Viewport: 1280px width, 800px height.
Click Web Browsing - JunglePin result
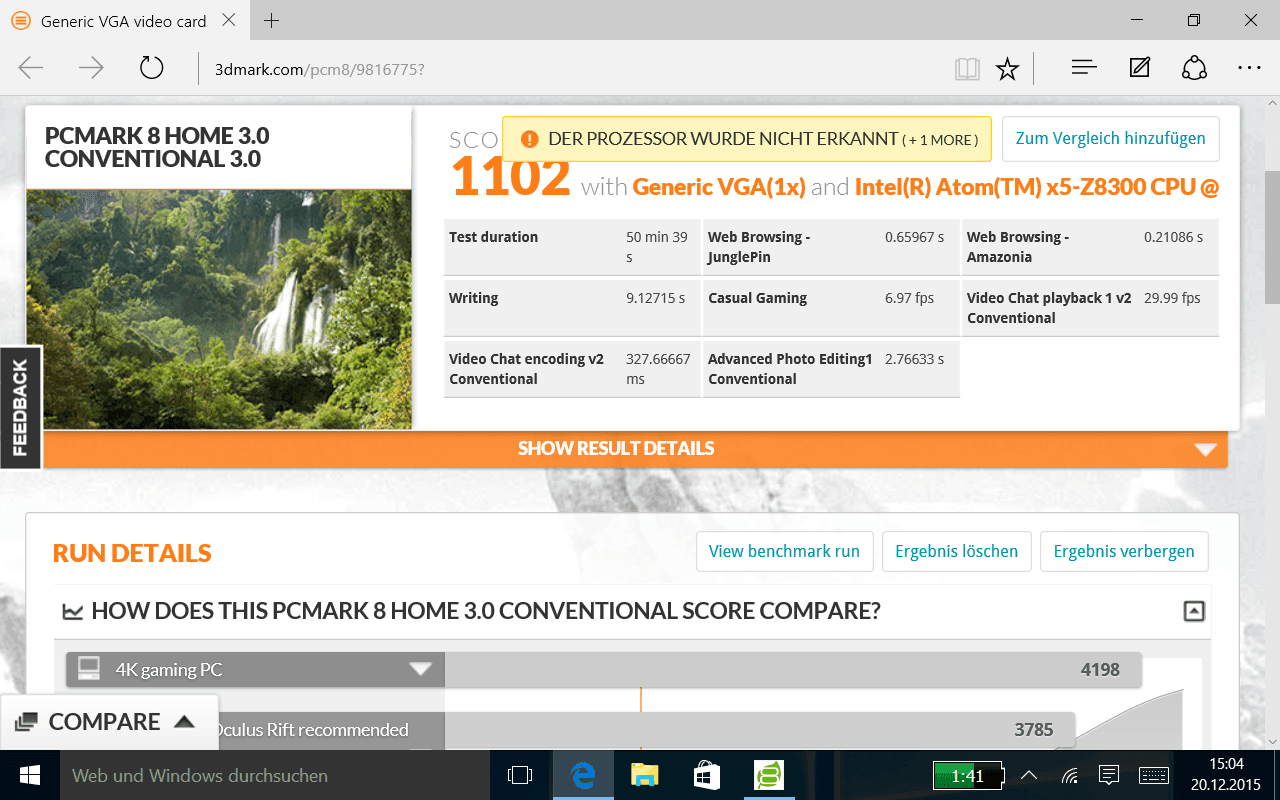(x=831, y=247)
